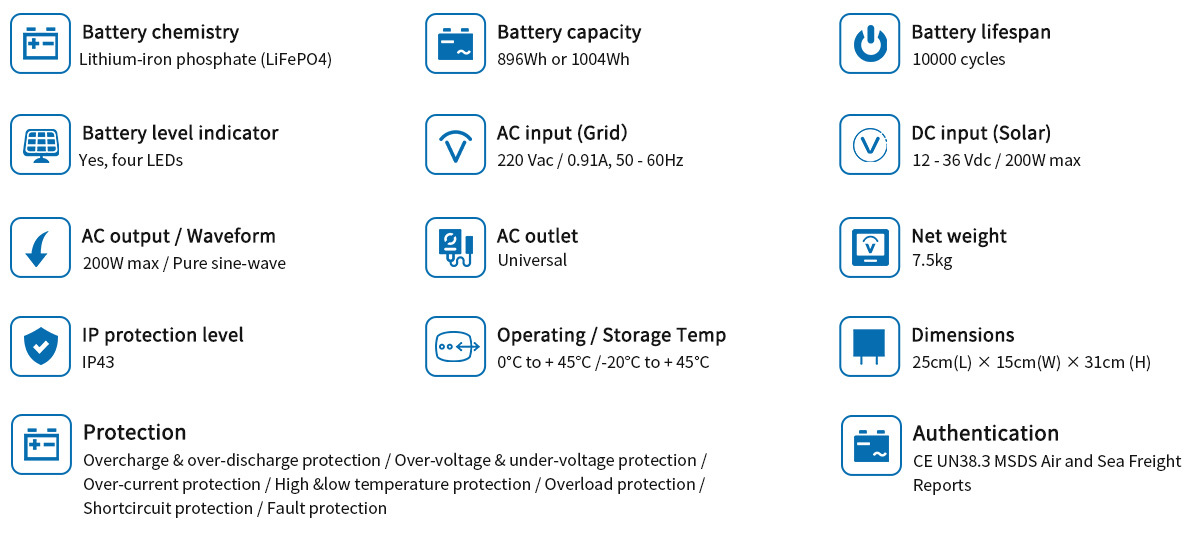Click the Battery chemistry icon
Image resolution: width=1191 pixels, height=539 pixels.
[x=40, y=43]
